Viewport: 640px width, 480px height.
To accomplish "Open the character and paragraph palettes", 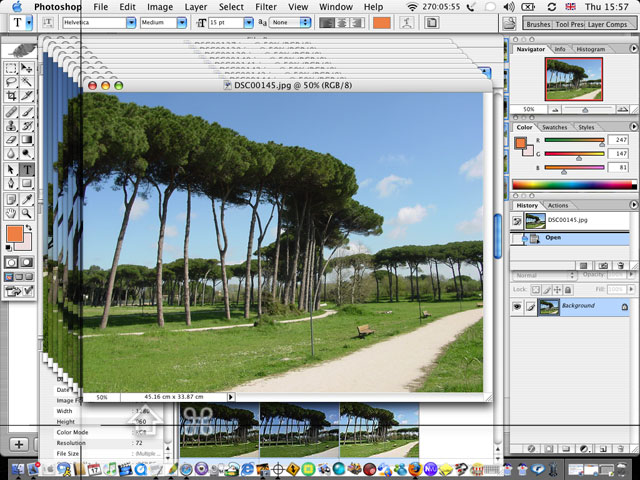I will point(431,22).
